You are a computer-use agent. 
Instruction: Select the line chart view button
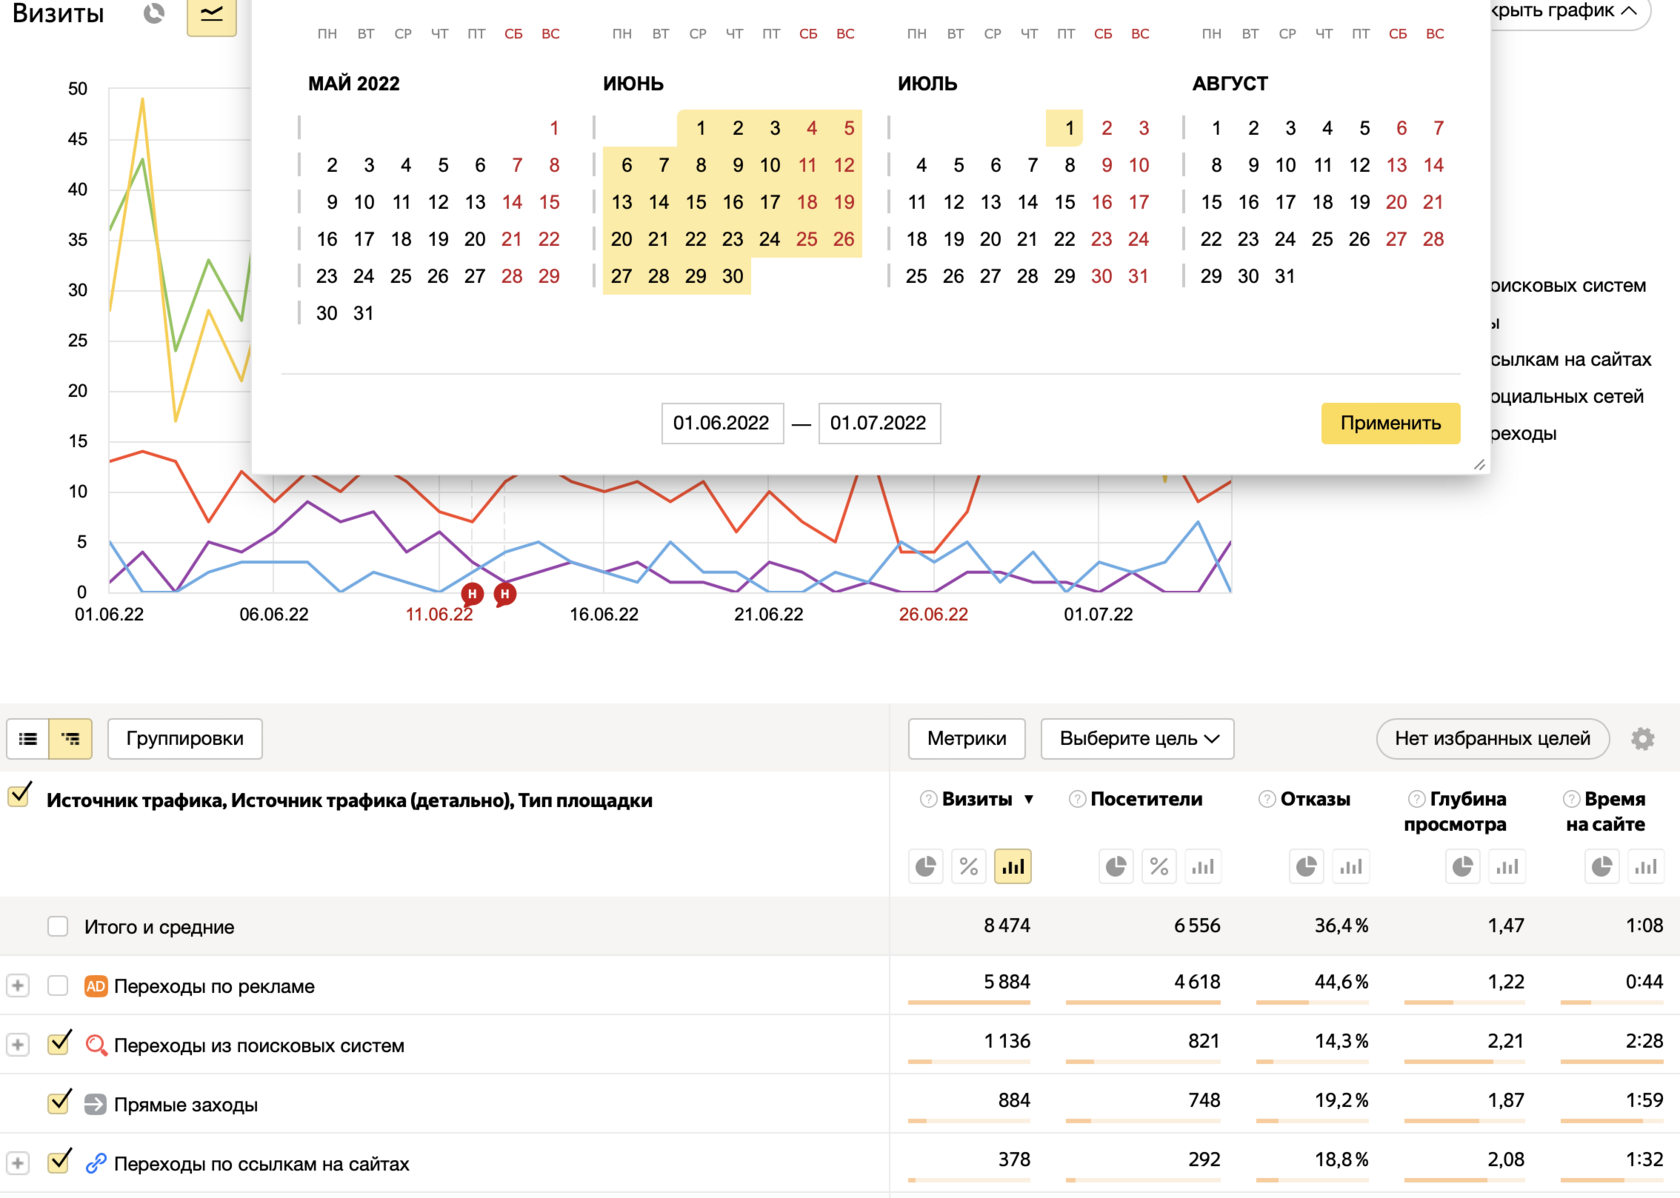(211, 15)
